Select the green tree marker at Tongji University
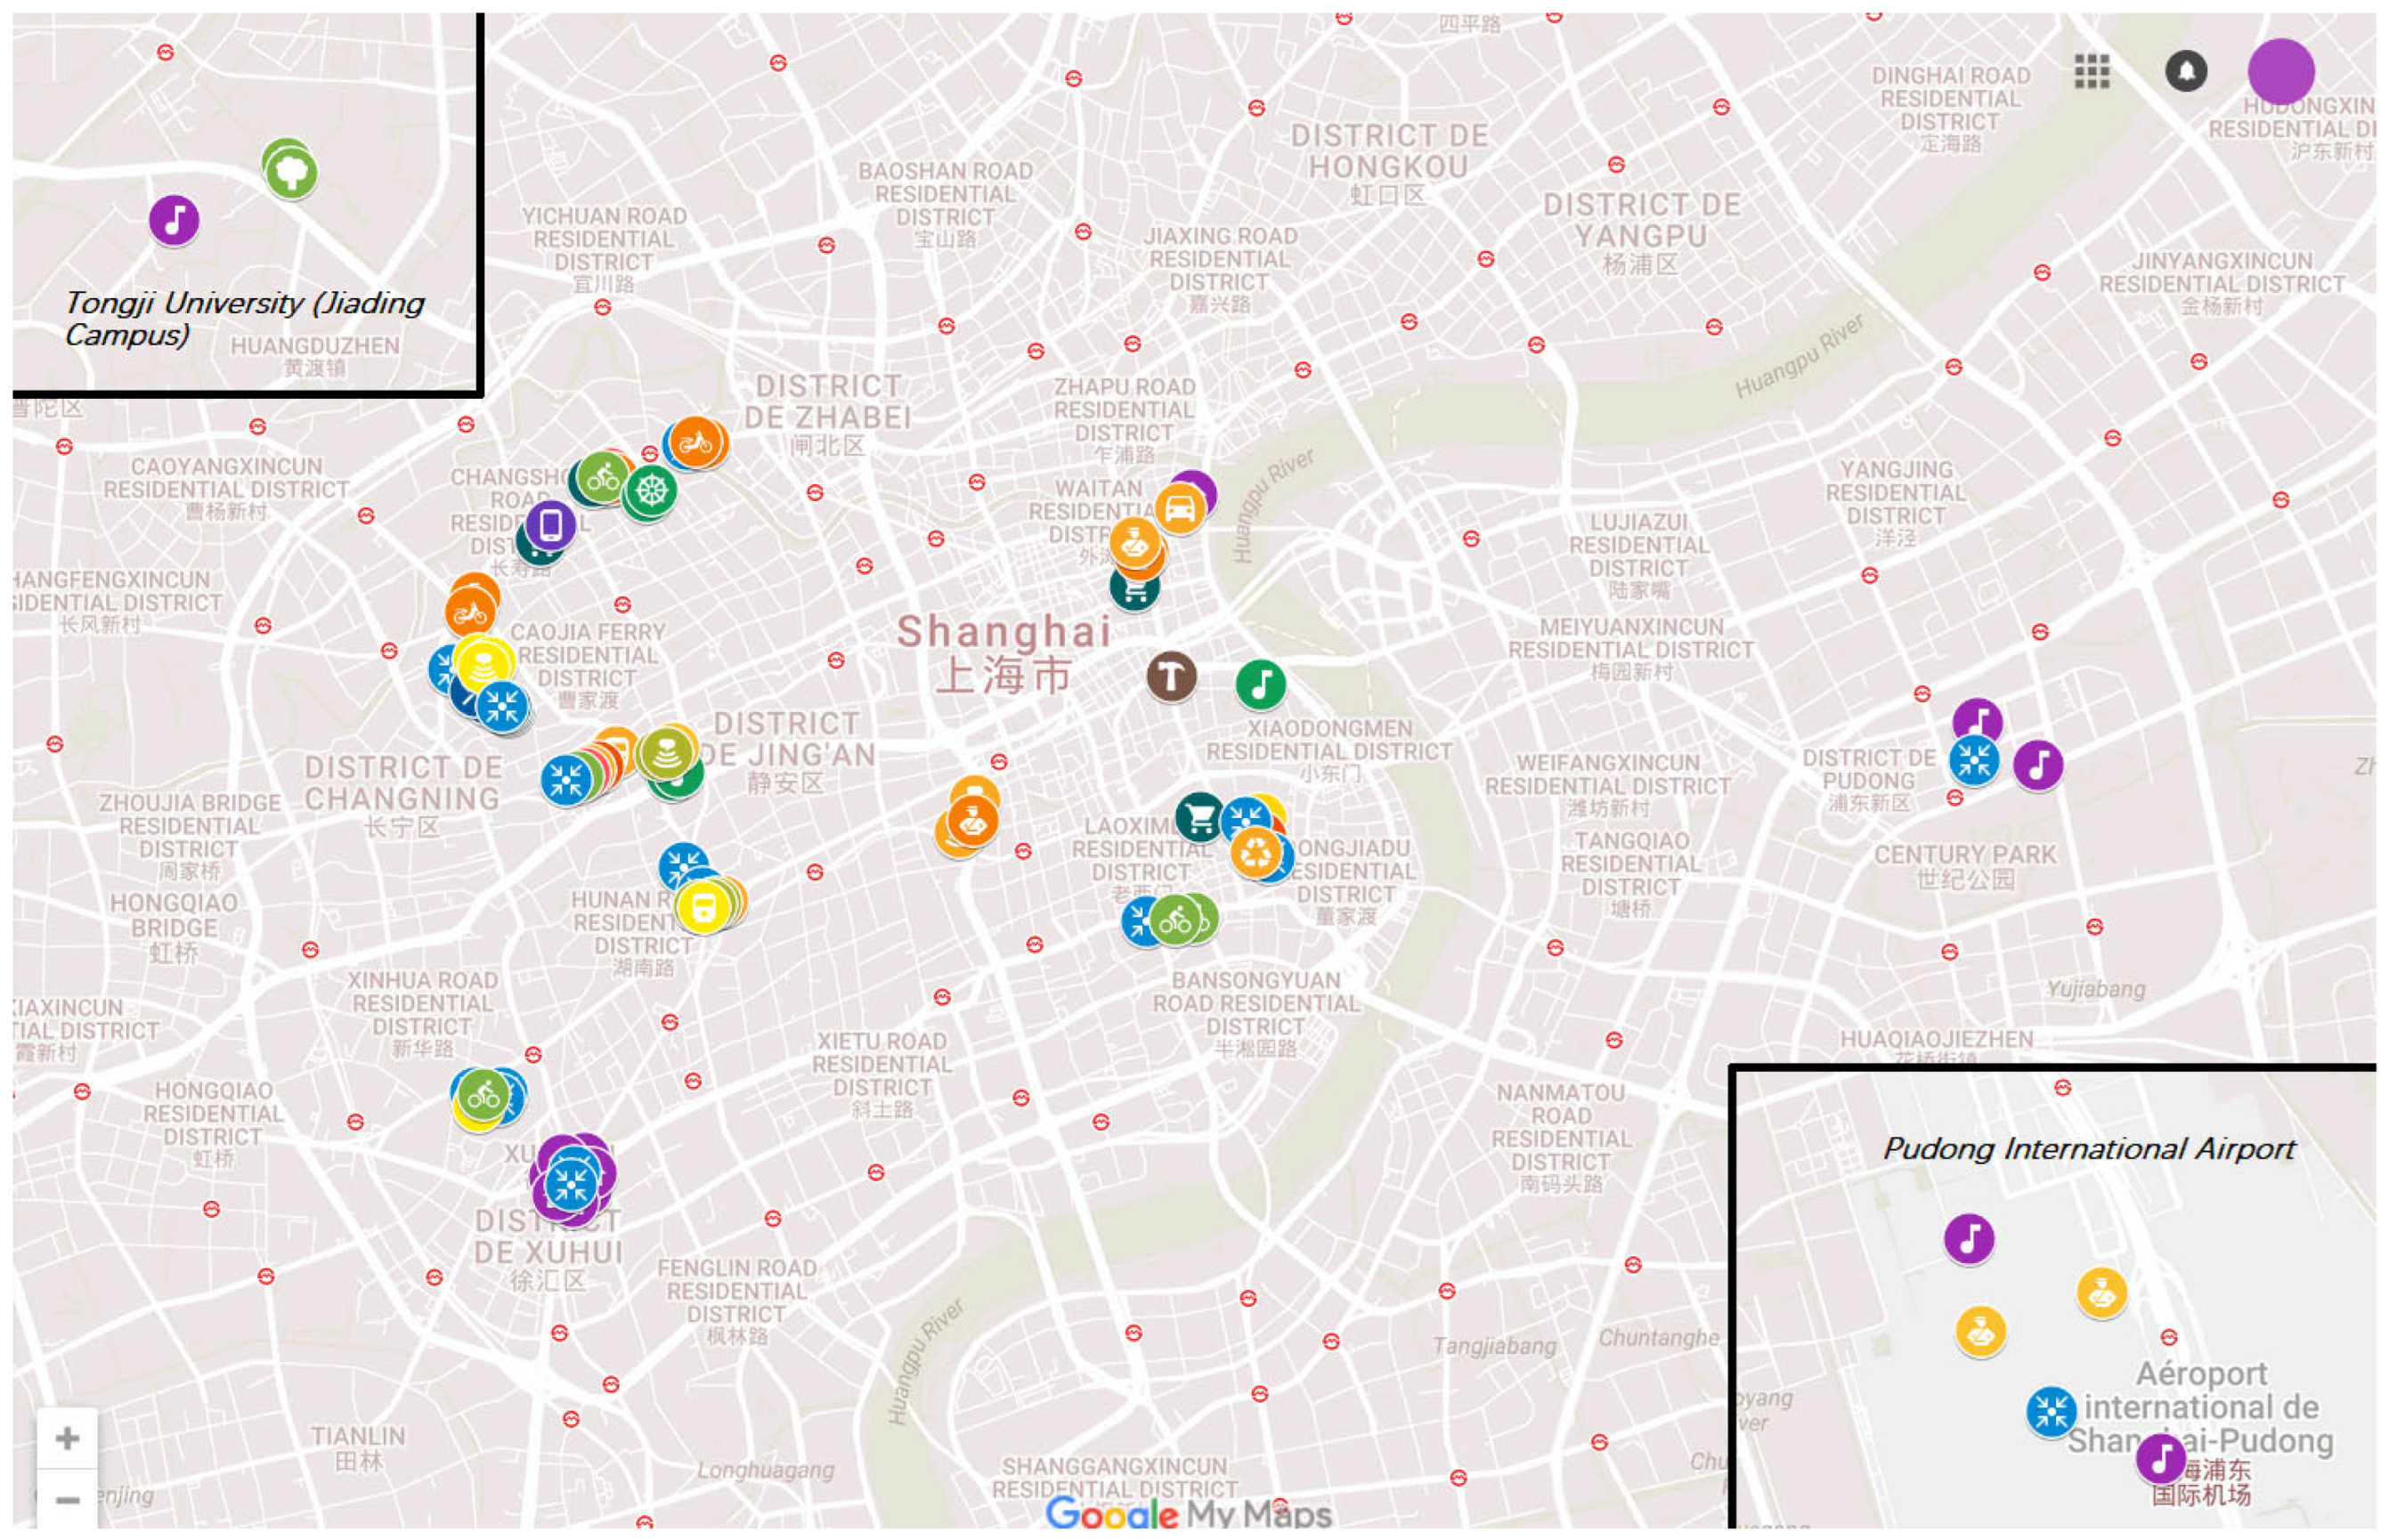The width and height of the screenshot is (2389, 1540). (291, 172)
